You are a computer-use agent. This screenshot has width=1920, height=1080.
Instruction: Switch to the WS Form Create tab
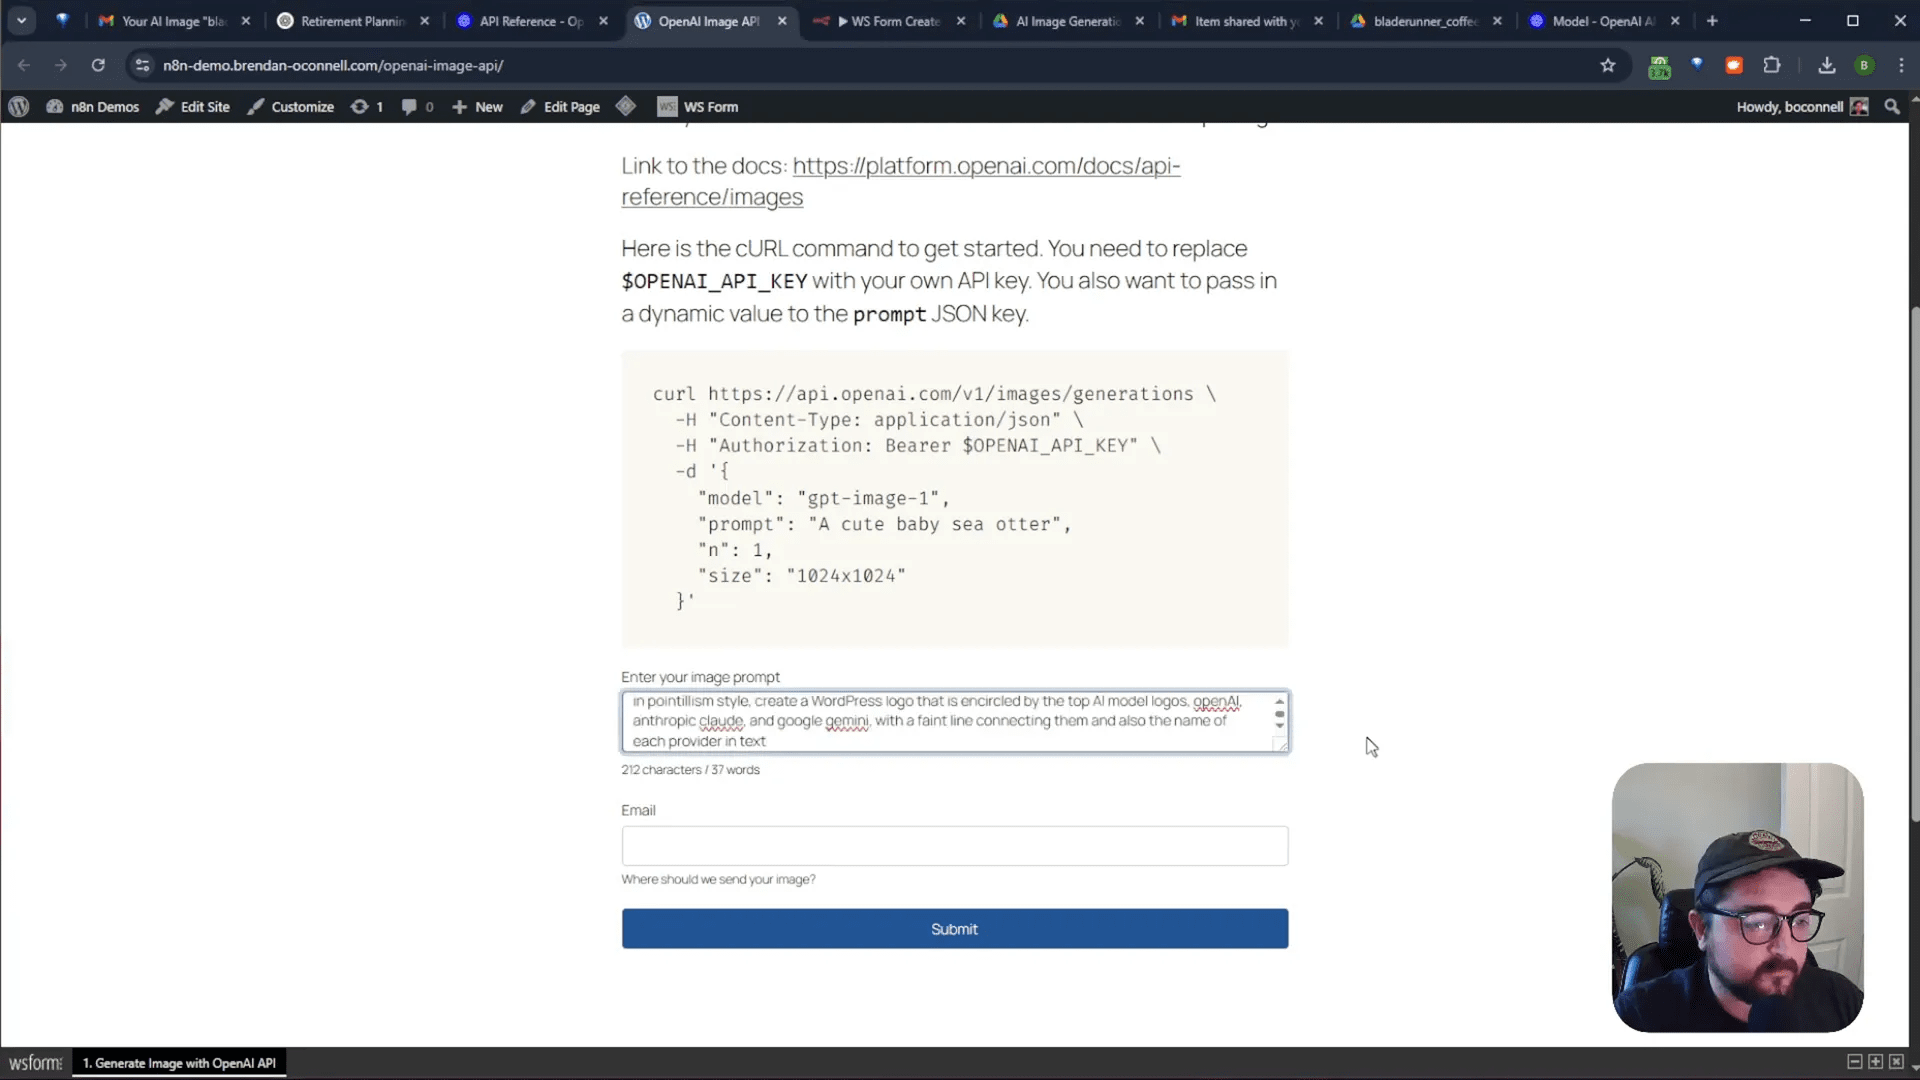tap(889, 21)
